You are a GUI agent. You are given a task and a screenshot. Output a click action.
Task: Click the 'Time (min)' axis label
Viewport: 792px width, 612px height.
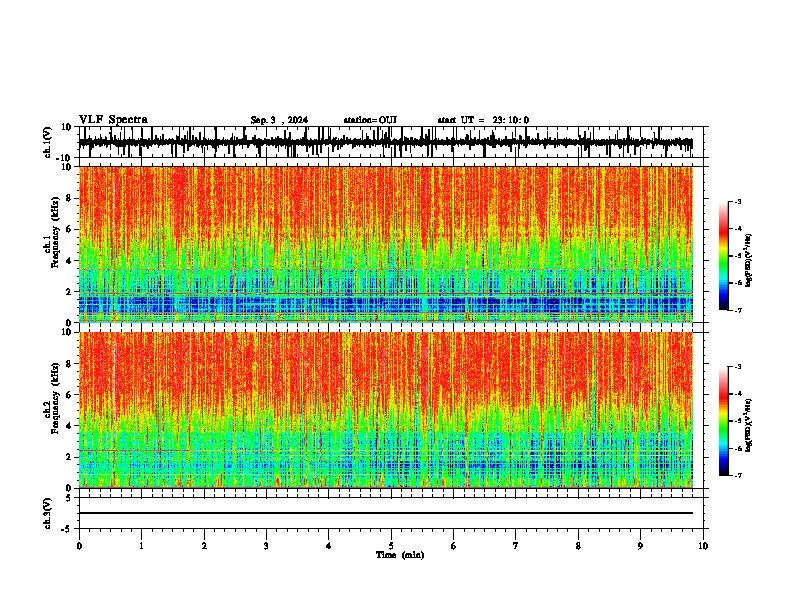pos(400,555)
